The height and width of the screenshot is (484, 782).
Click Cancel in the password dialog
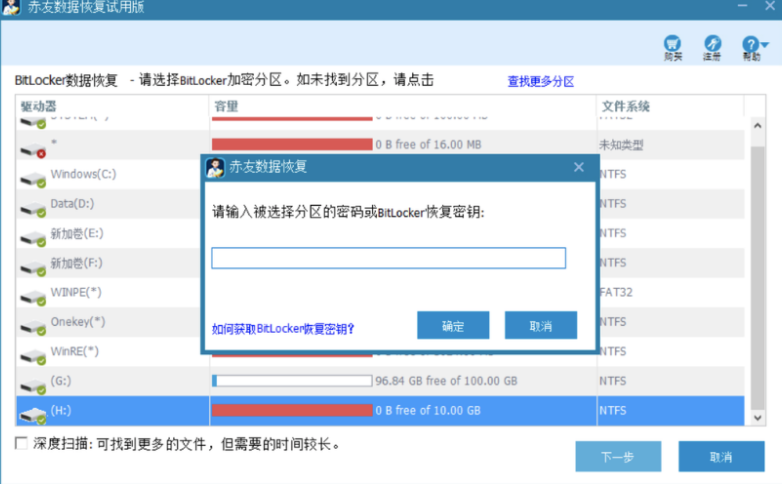[x=541, y=325]
